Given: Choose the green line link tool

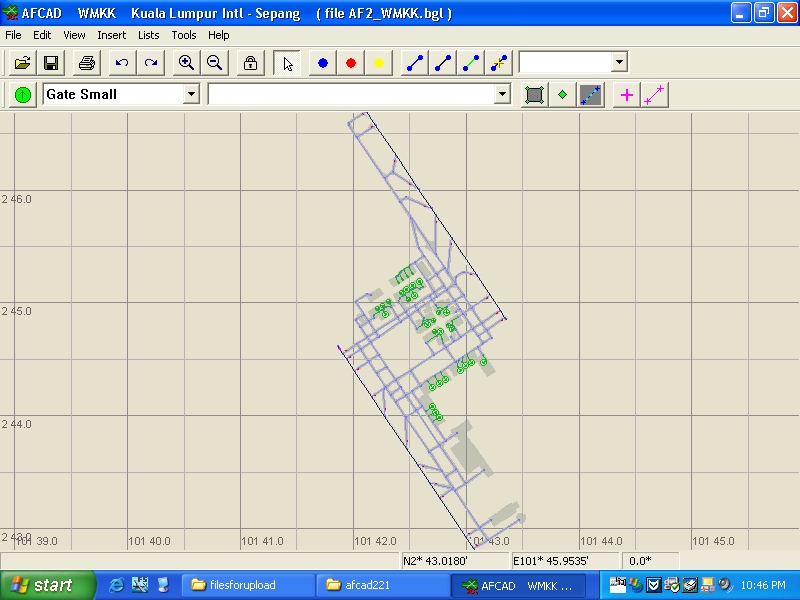Looking at the screenshot, I should coord(471,63).
